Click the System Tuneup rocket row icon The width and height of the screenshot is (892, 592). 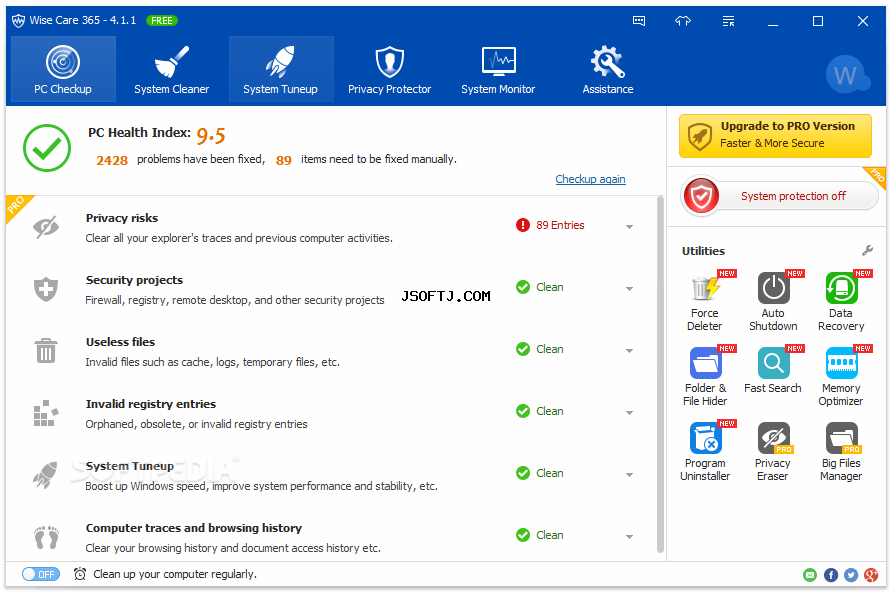pyautogui.click(x=46, y=475)
